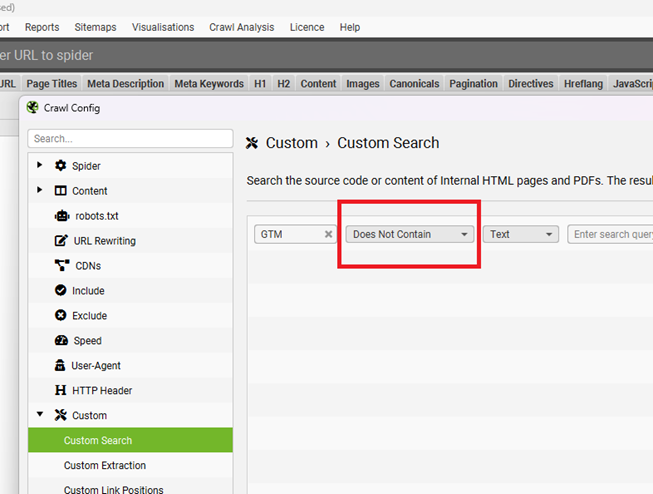Image resolution: width=653 pixels, height=494 pixels.
Task: Switch to the Images tab
Action: tap(363, 84)
